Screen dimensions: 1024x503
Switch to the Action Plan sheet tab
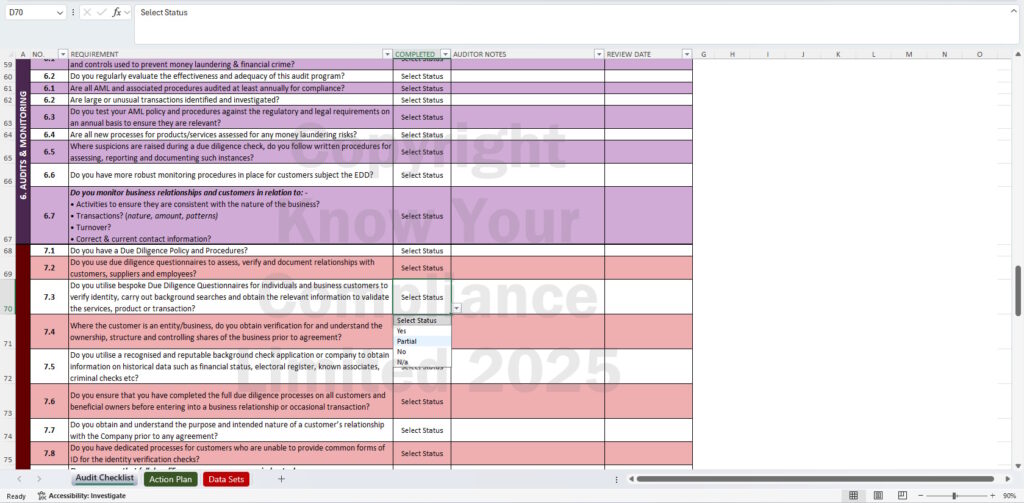click(170, 479)
